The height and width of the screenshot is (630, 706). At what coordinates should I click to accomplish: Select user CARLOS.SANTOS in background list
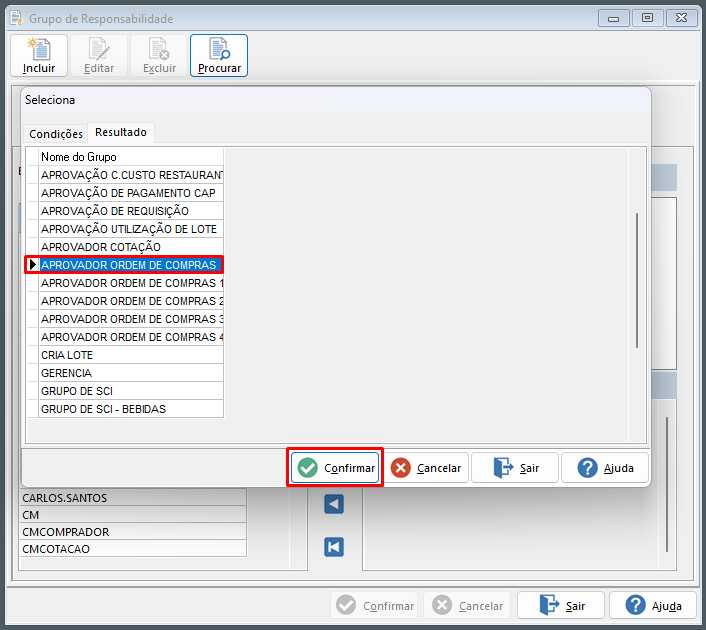pyautogui.click(x=133, y=498)
